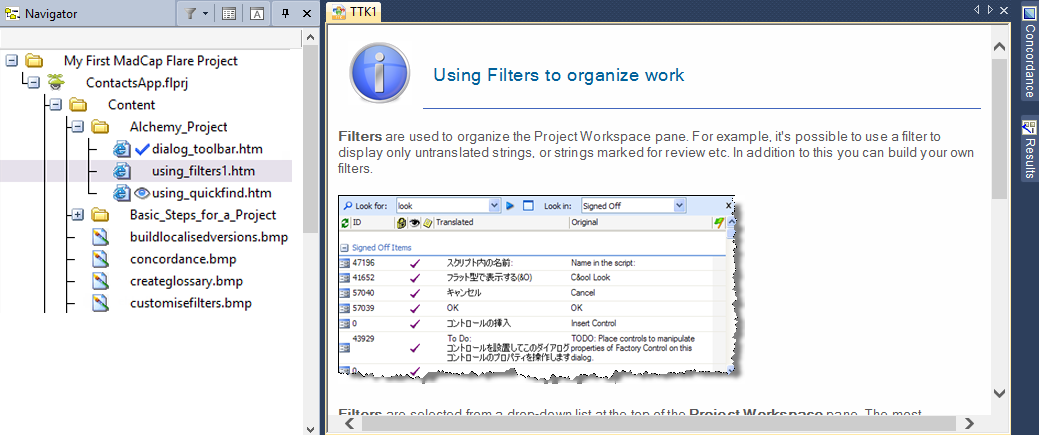
Task: Click the Concordance side panel icon
Action: (x=1029, y=13)
